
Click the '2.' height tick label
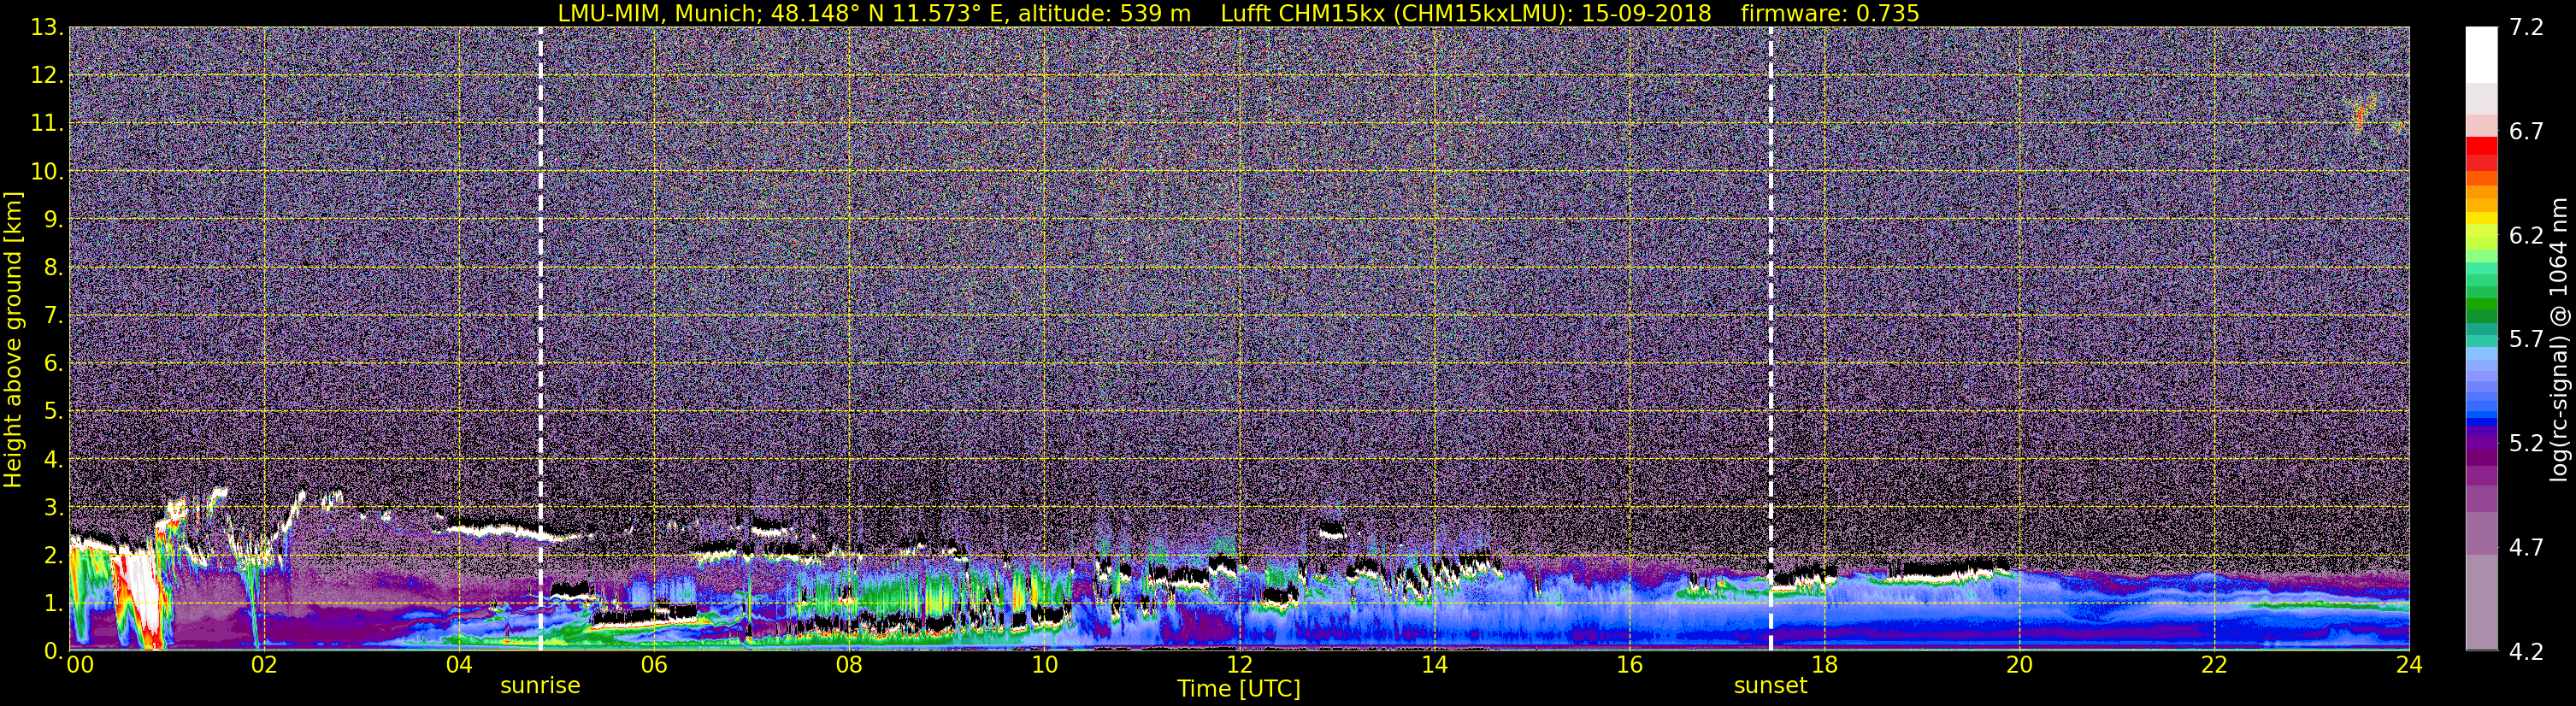54,555
